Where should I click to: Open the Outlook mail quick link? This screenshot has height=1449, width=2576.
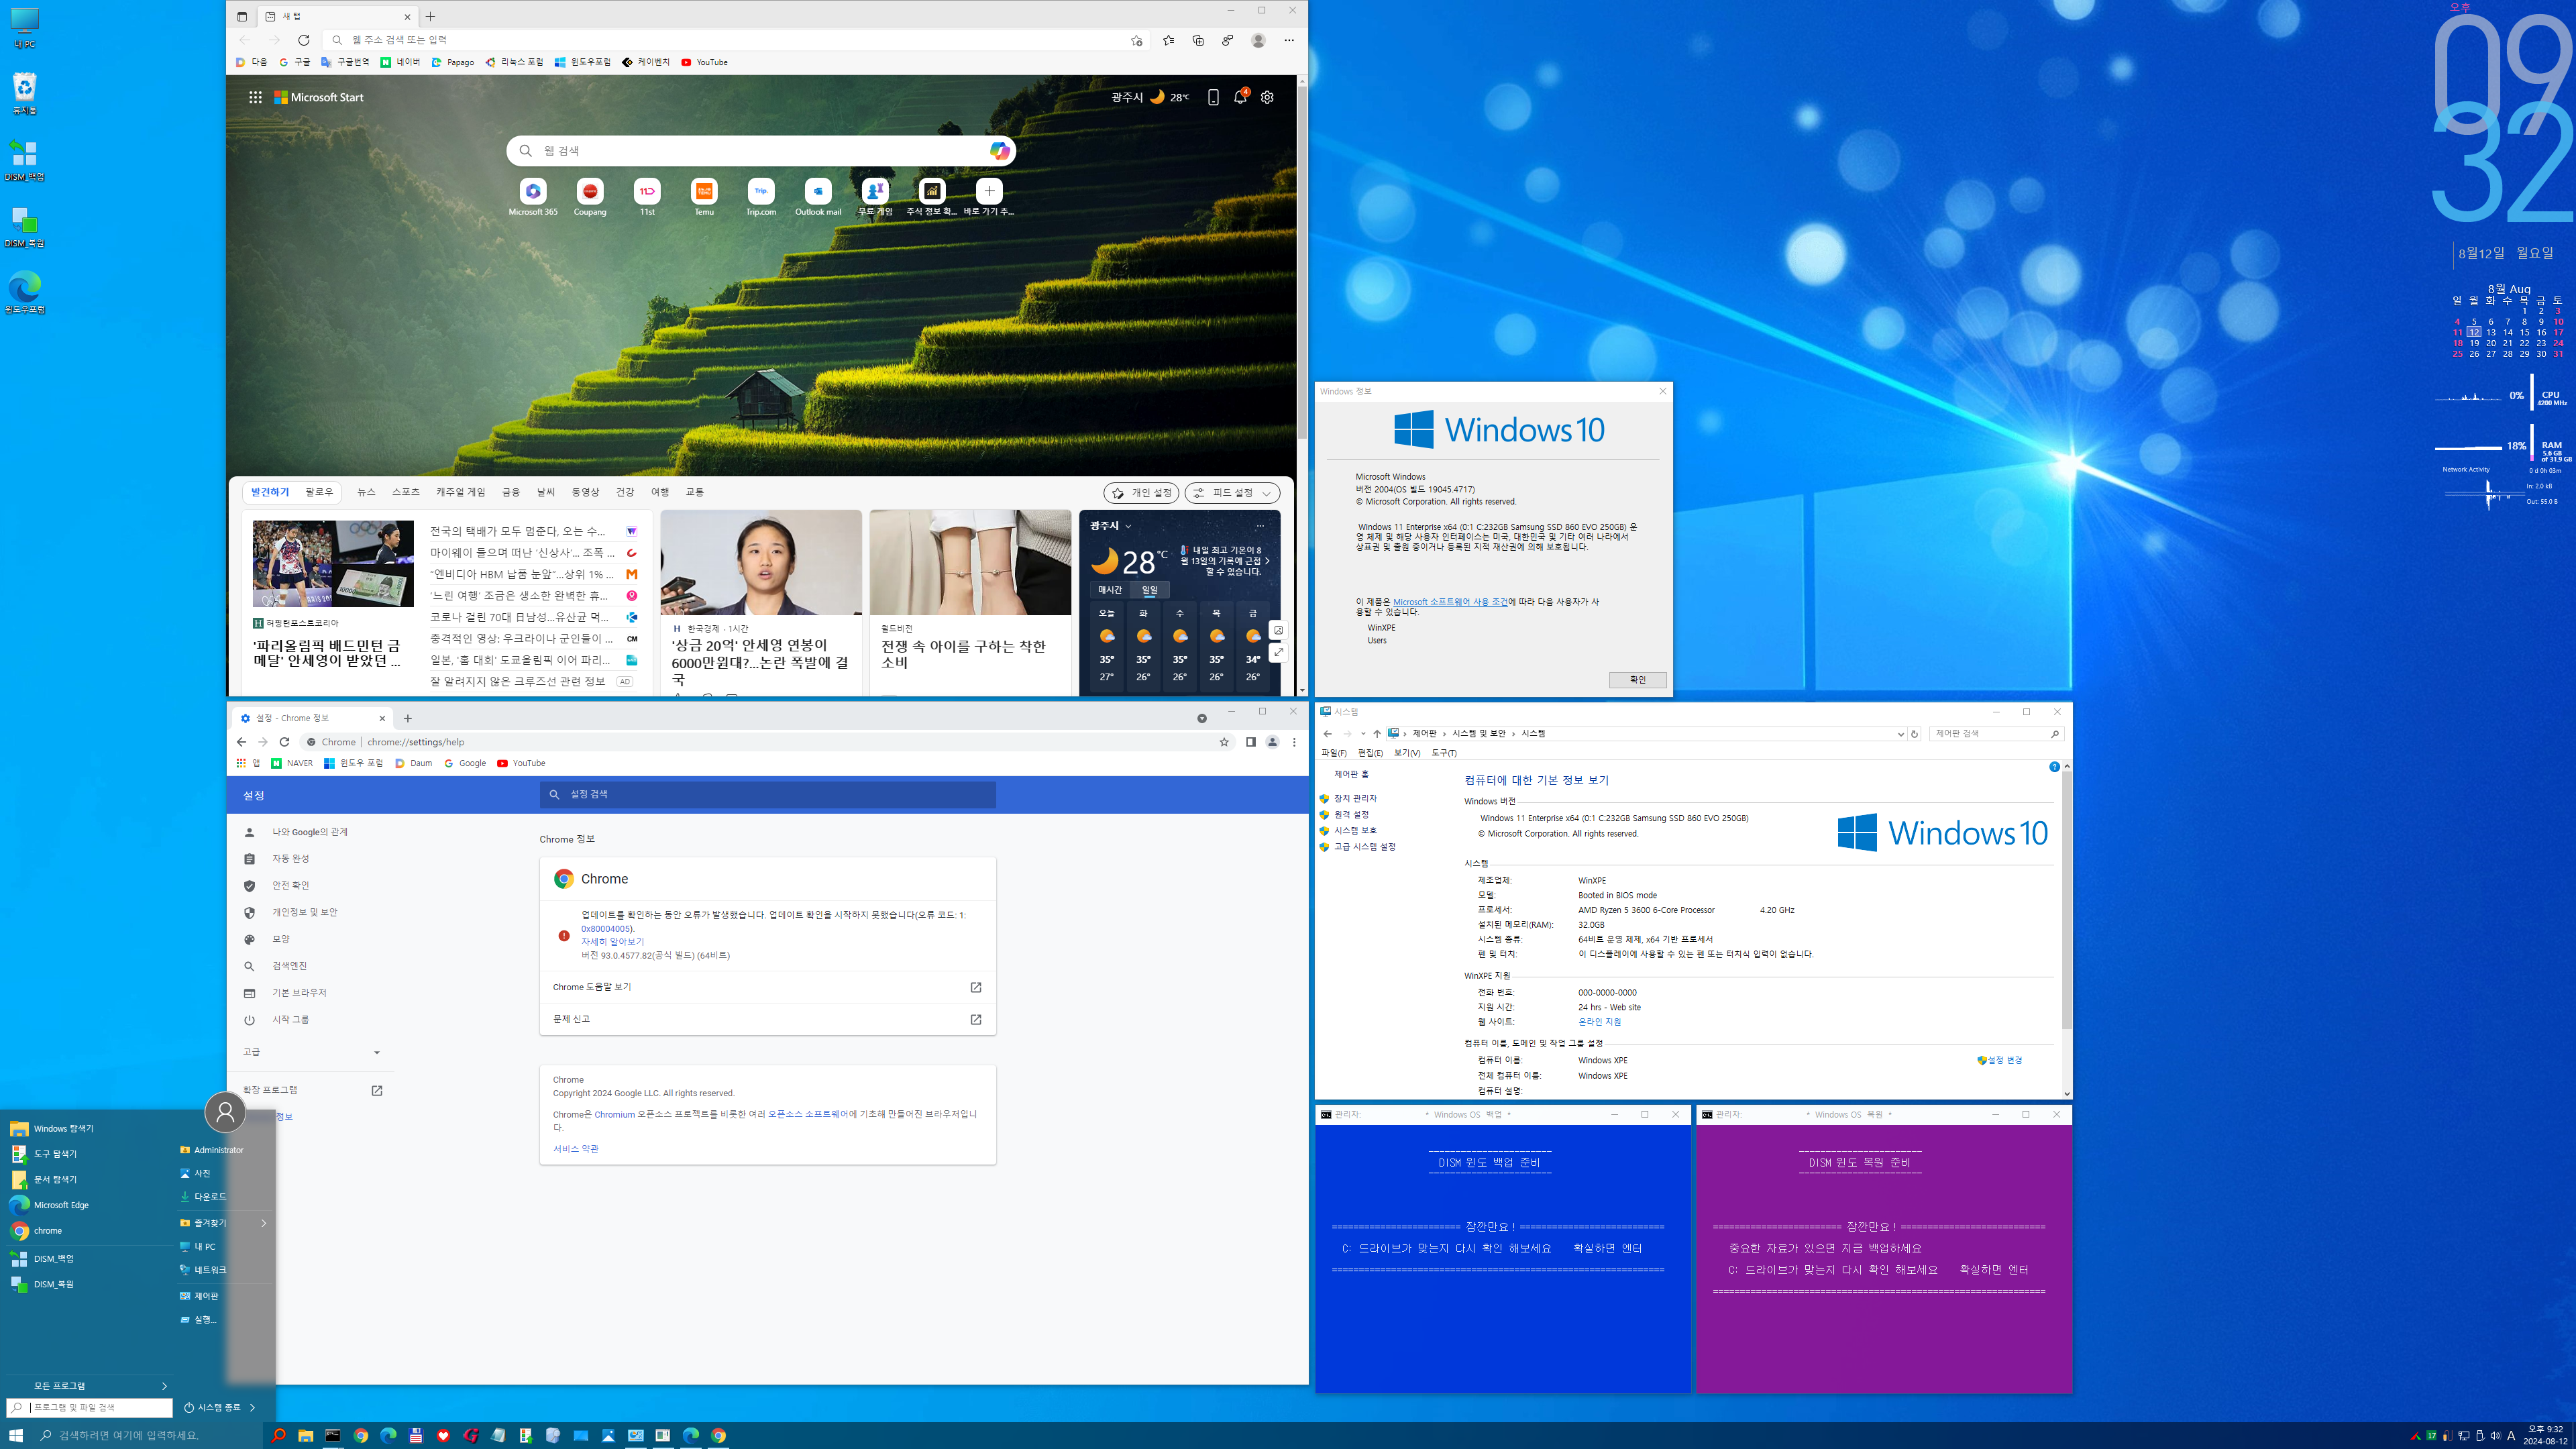(x=818, y=197)
